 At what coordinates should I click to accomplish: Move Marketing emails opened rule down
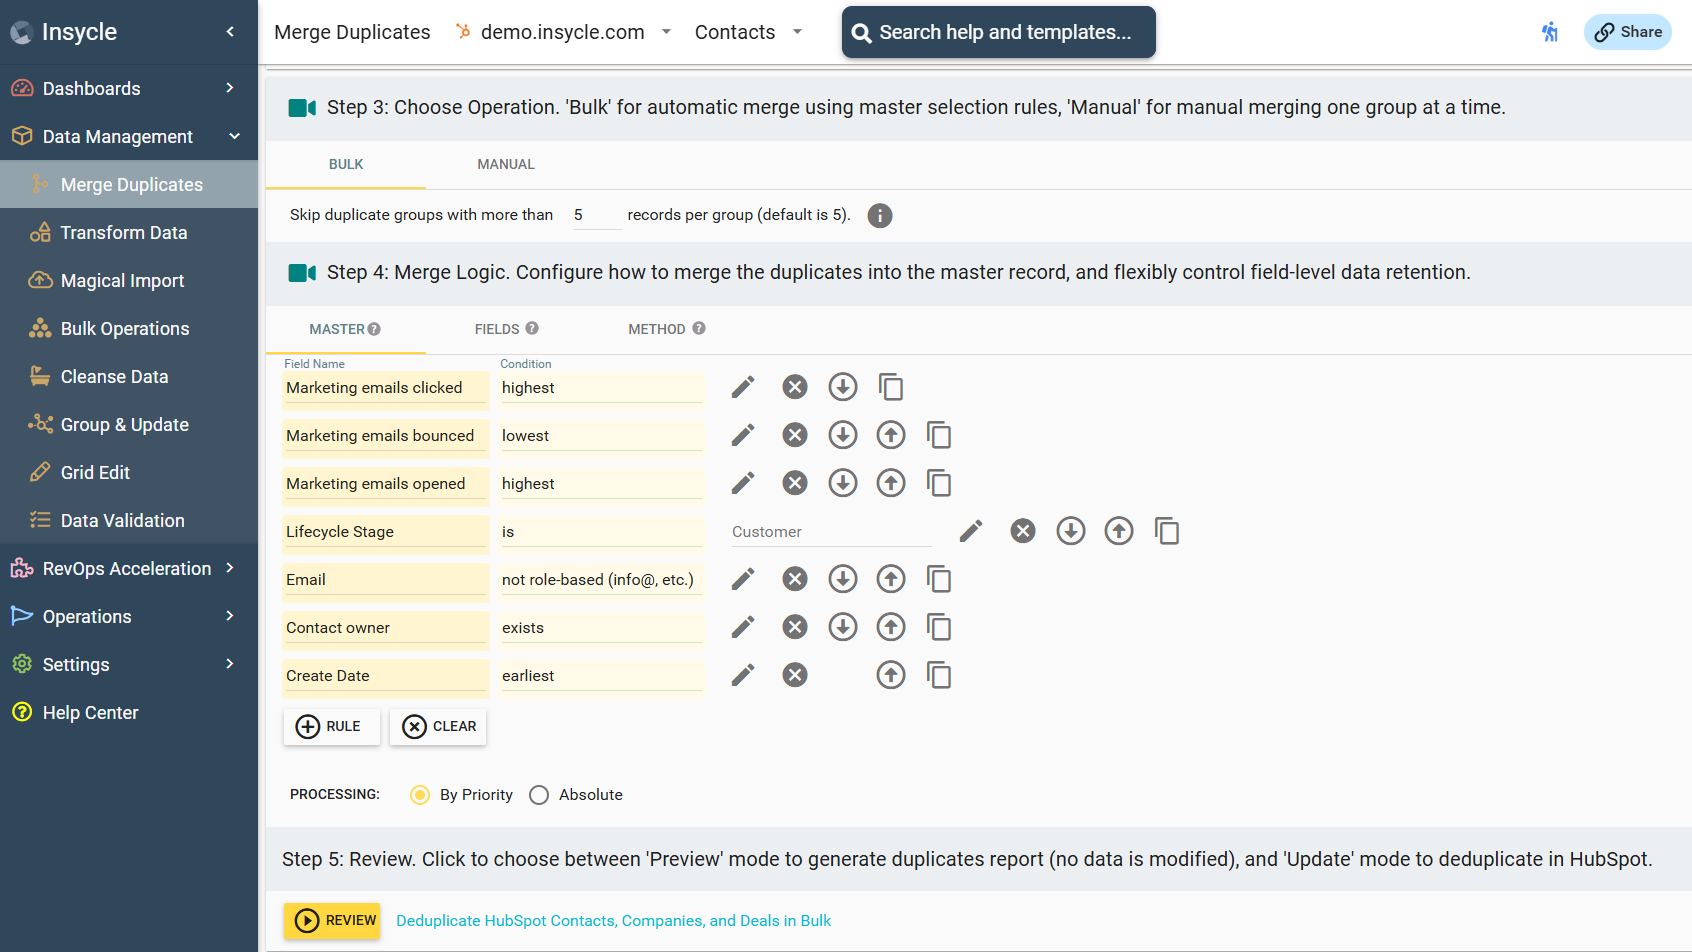click(x=843, y=483)
